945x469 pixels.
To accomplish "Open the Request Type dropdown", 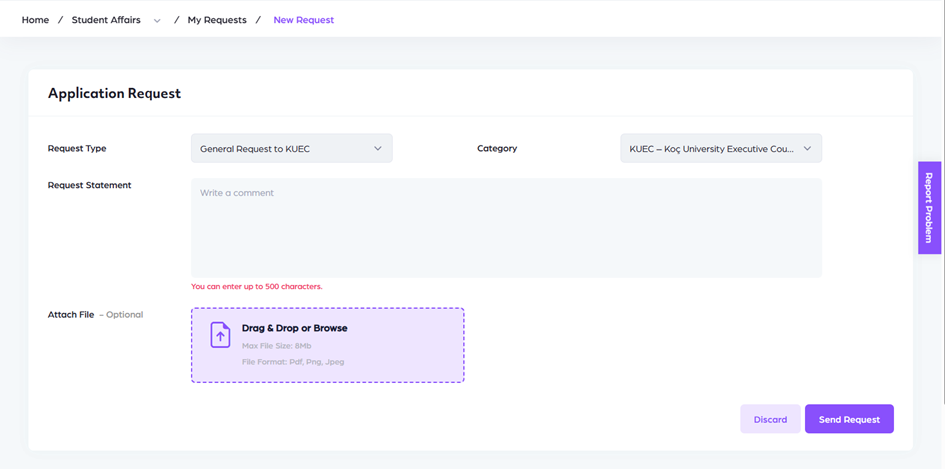I will coord(291,149).
